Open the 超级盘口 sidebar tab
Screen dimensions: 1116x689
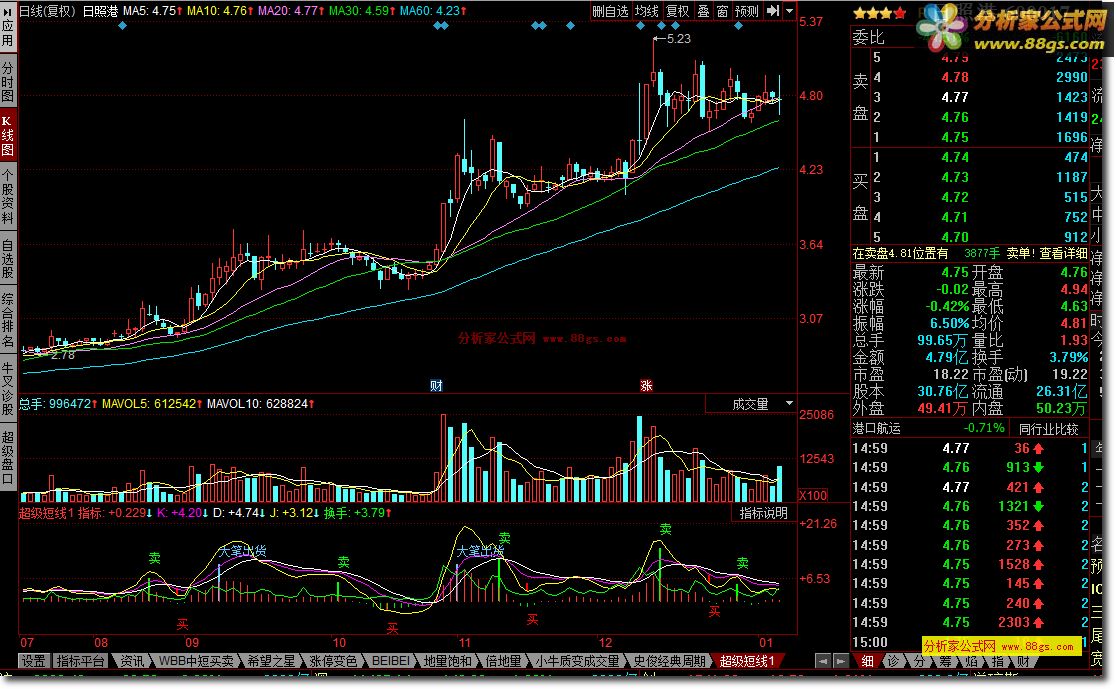(x=8, y=458)
